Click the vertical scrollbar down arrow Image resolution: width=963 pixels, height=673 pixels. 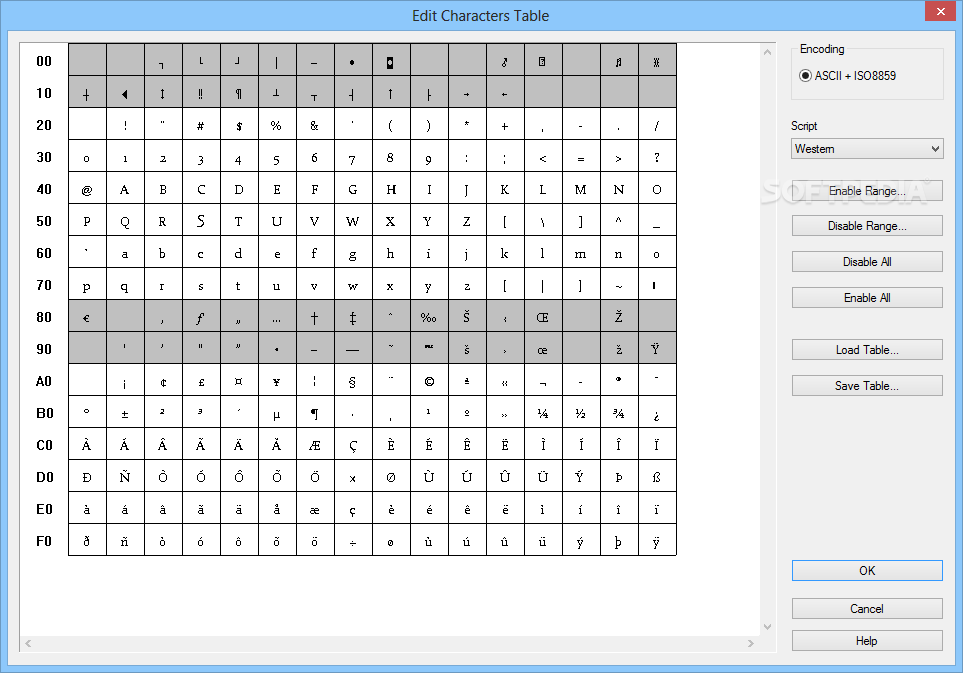(768, 627)
